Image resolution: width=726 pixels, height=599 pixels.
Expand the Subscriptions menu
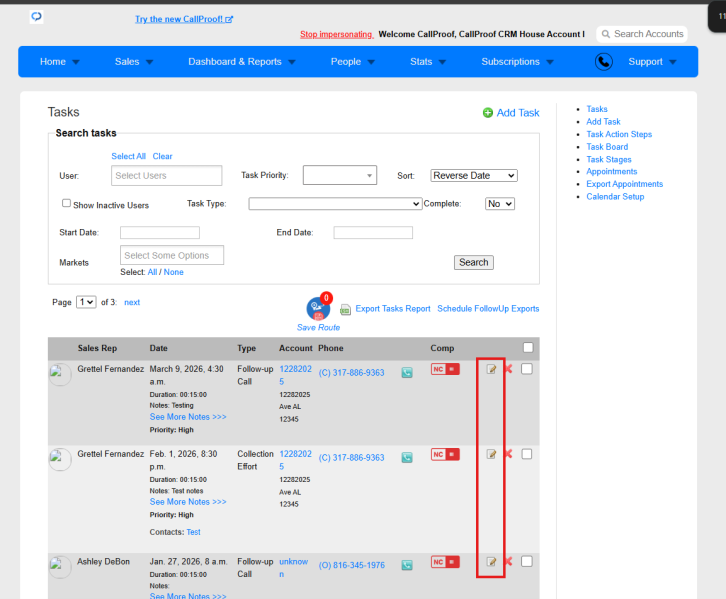517,62
